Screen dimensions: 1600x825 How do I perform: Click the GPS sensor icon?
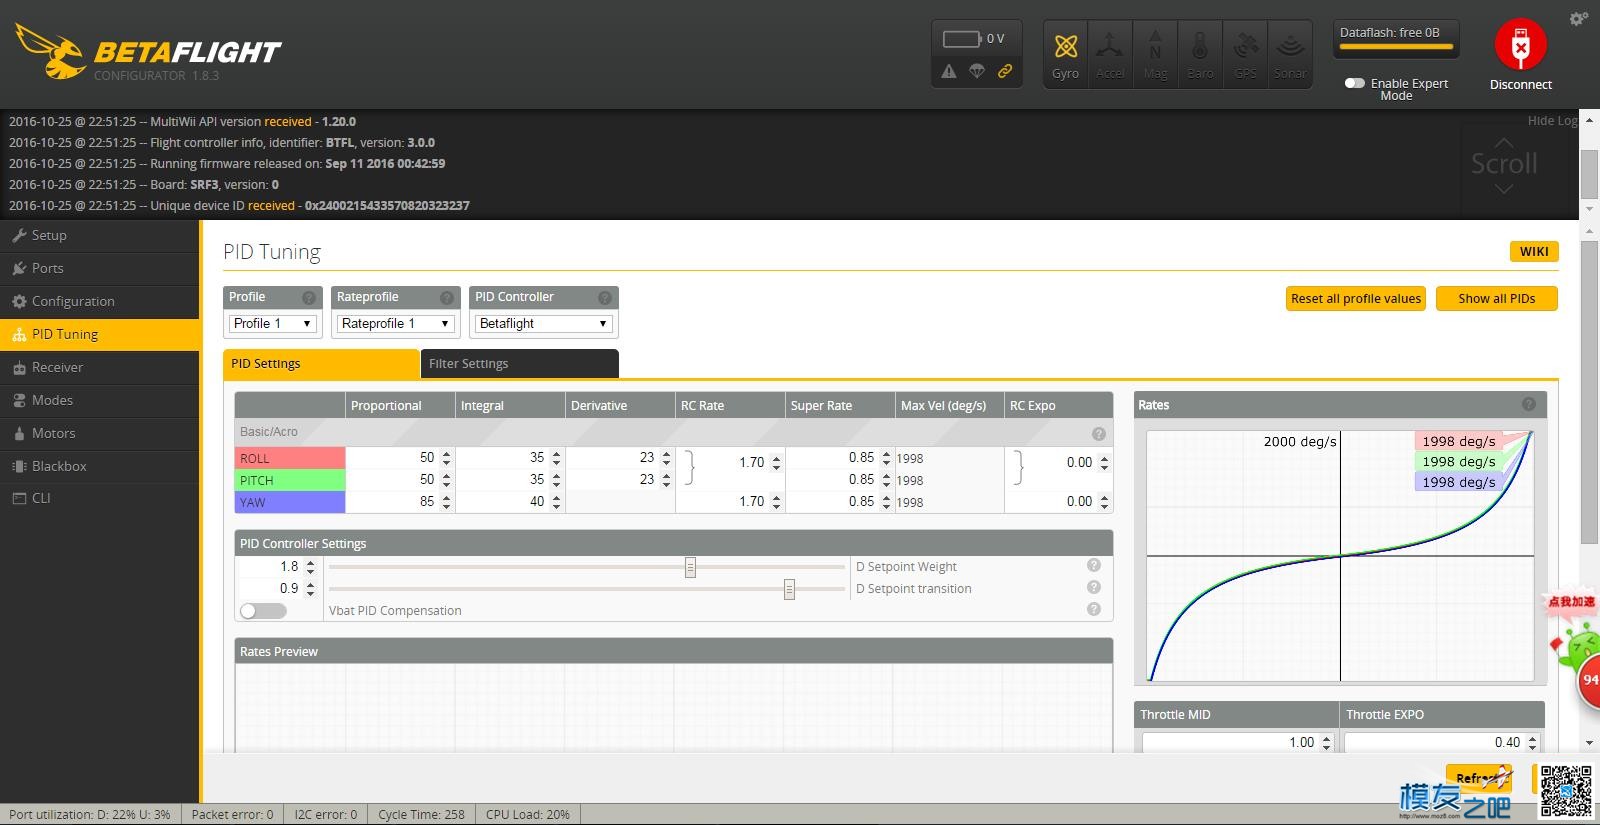(x=1245, y=55)
